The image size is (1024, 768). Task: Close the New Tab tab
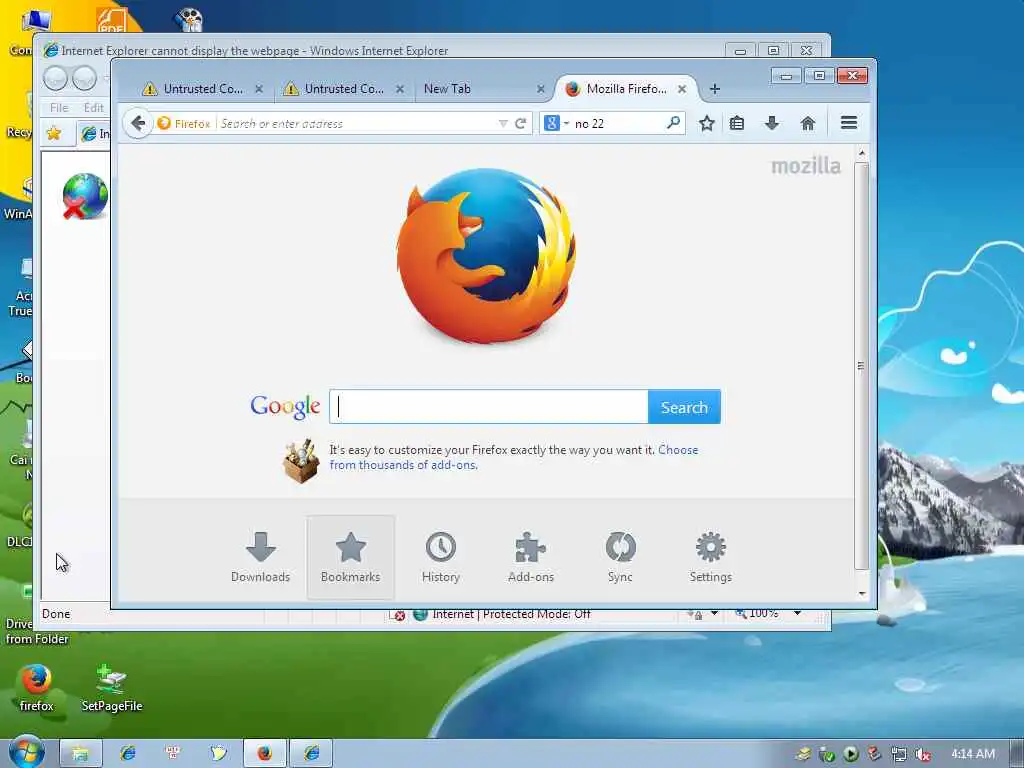(x=541, y=89)
